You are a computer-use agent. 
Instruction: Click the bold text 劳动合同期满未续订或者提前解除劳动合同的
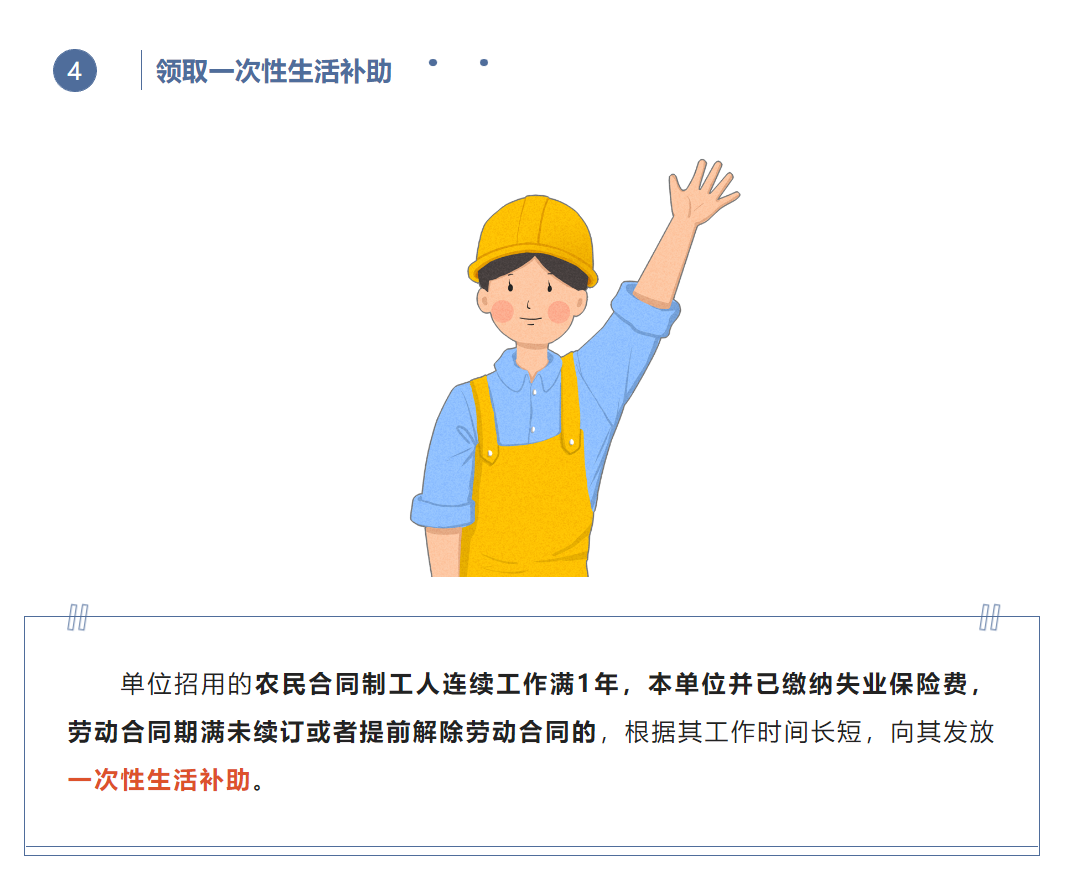pos(332,732)
